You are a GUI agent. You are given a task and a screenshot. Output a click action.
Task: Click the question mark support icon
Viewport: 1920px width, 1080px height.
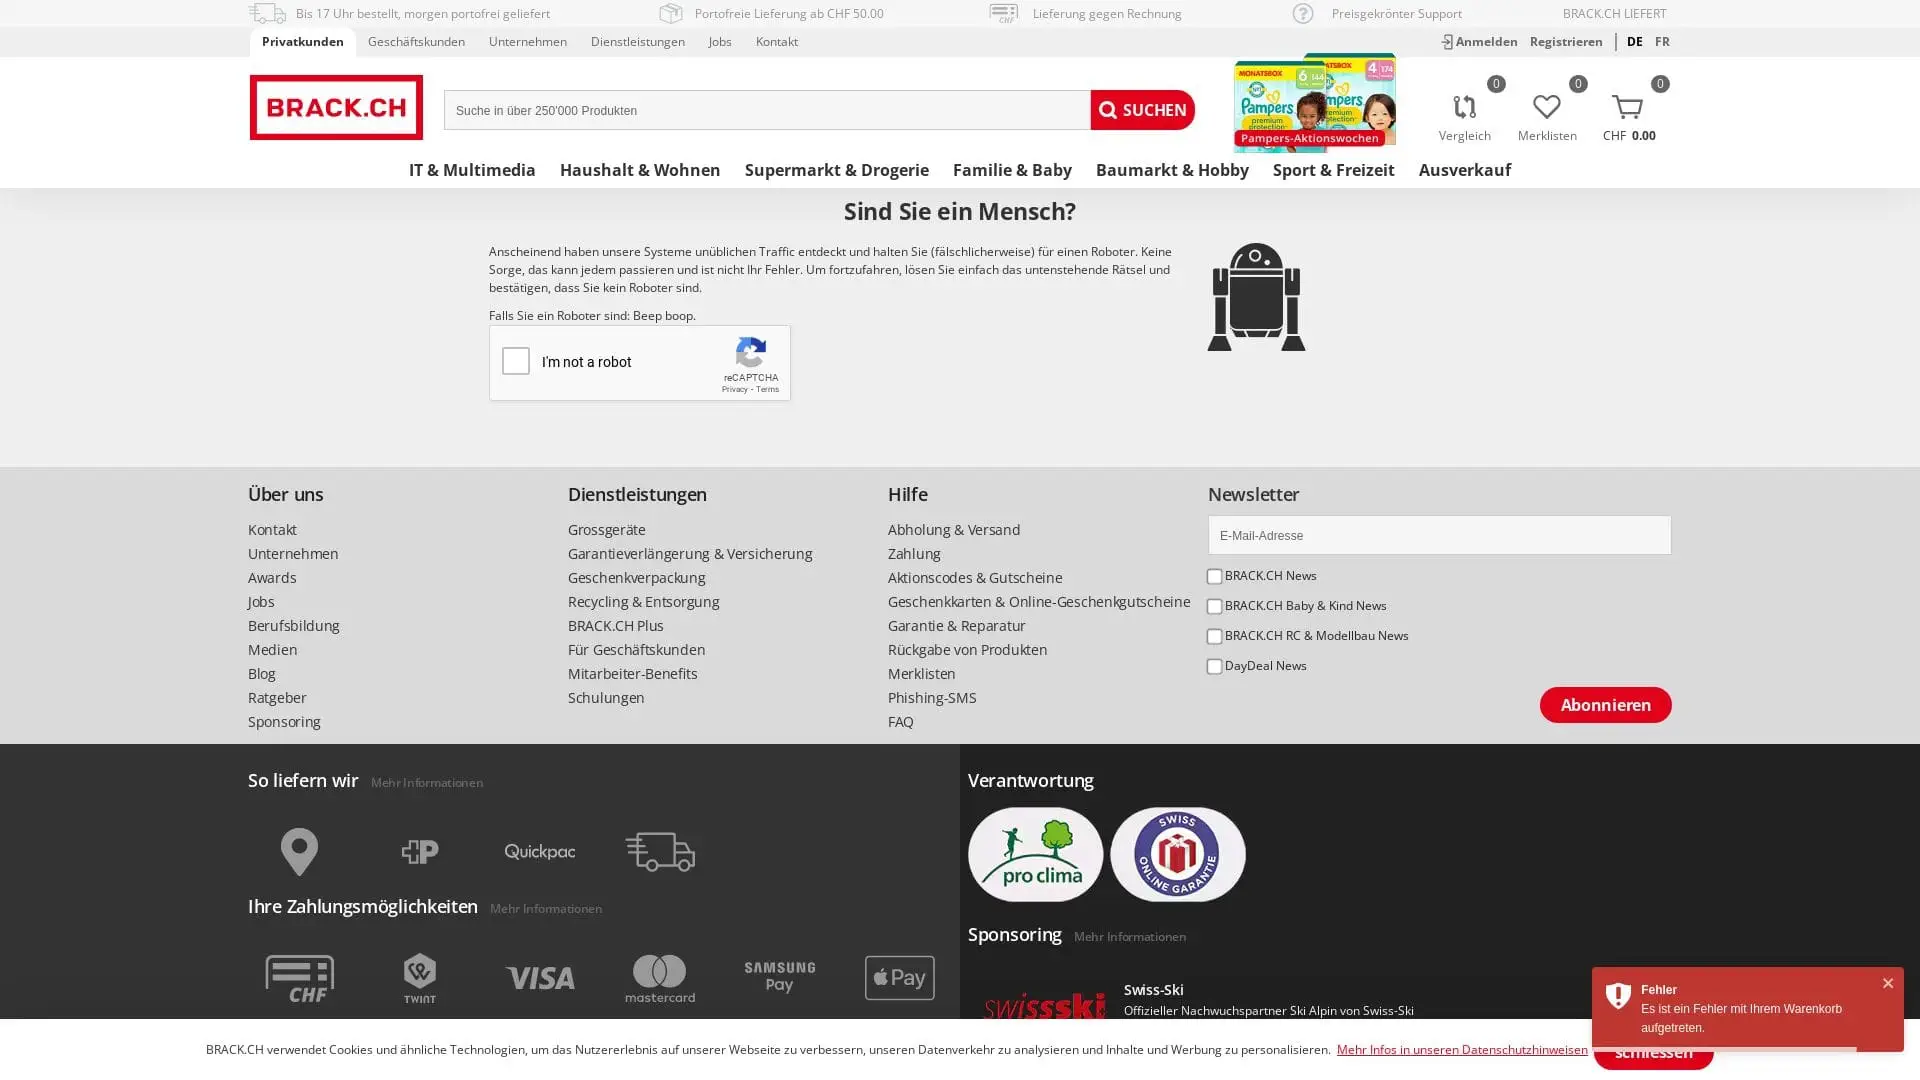click(1303, 13)
